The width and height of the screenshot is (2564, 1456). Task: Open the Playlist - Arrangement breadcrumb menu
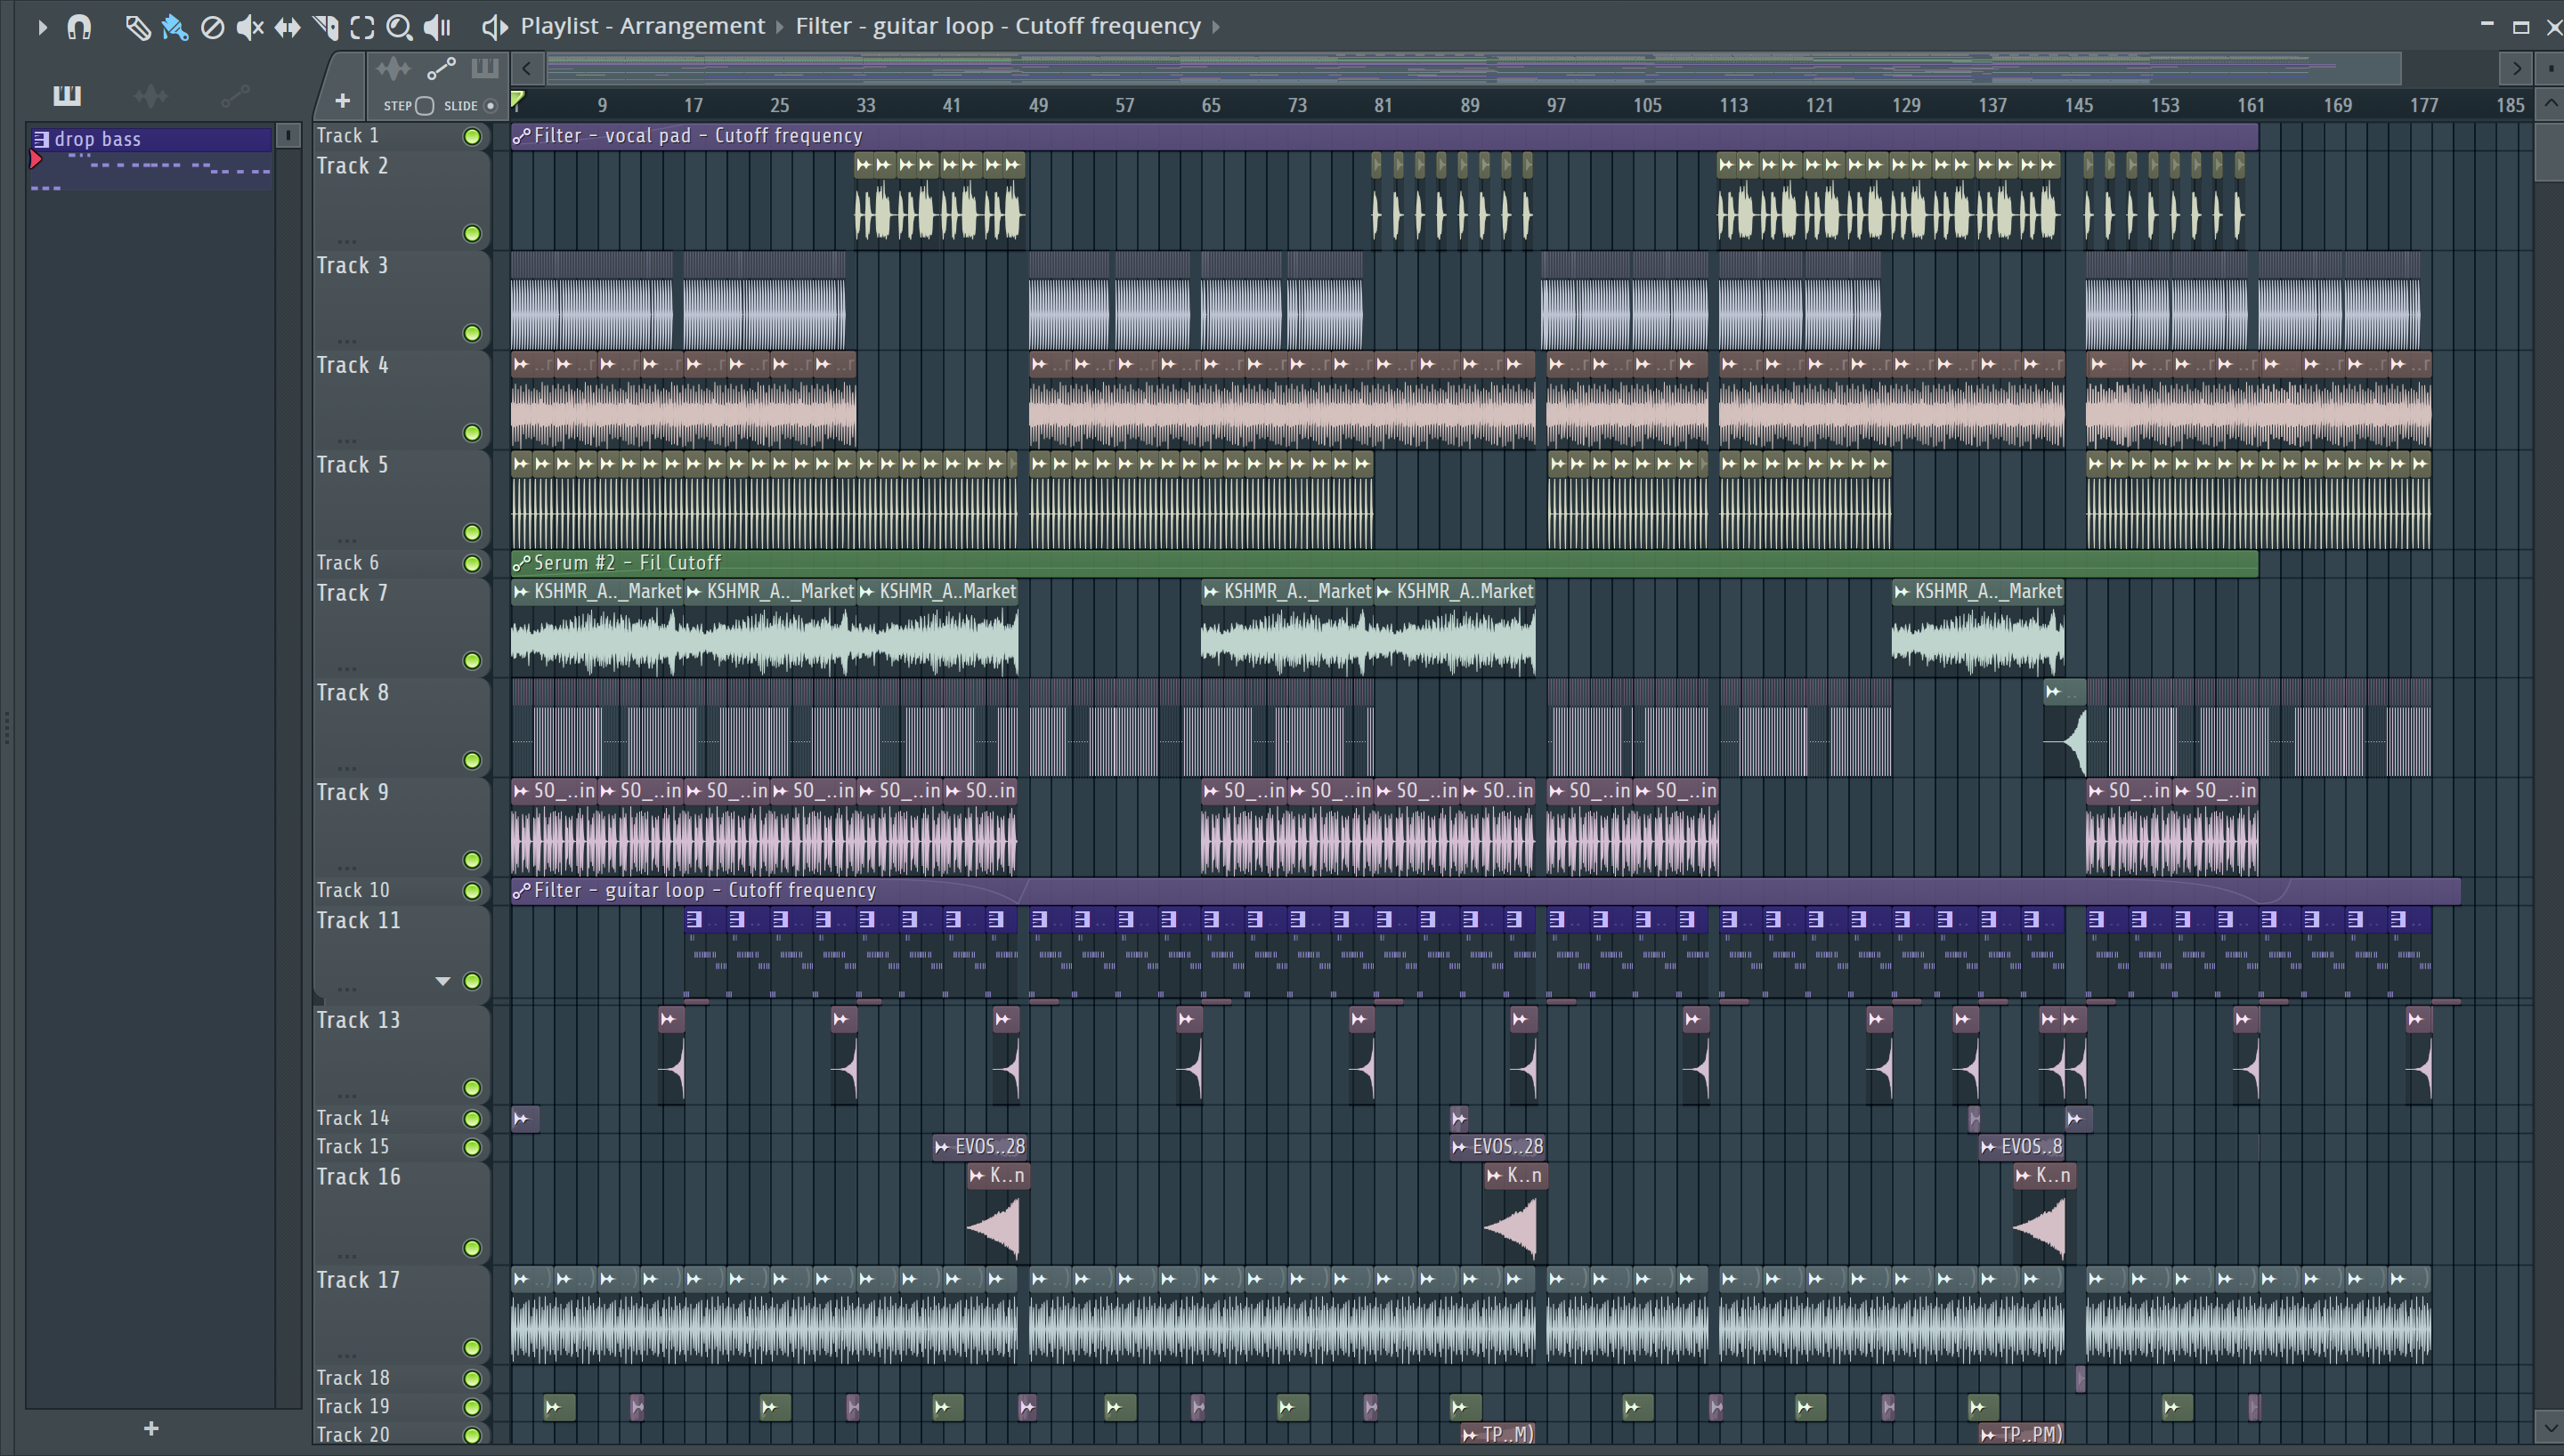(x=642, y=26)
